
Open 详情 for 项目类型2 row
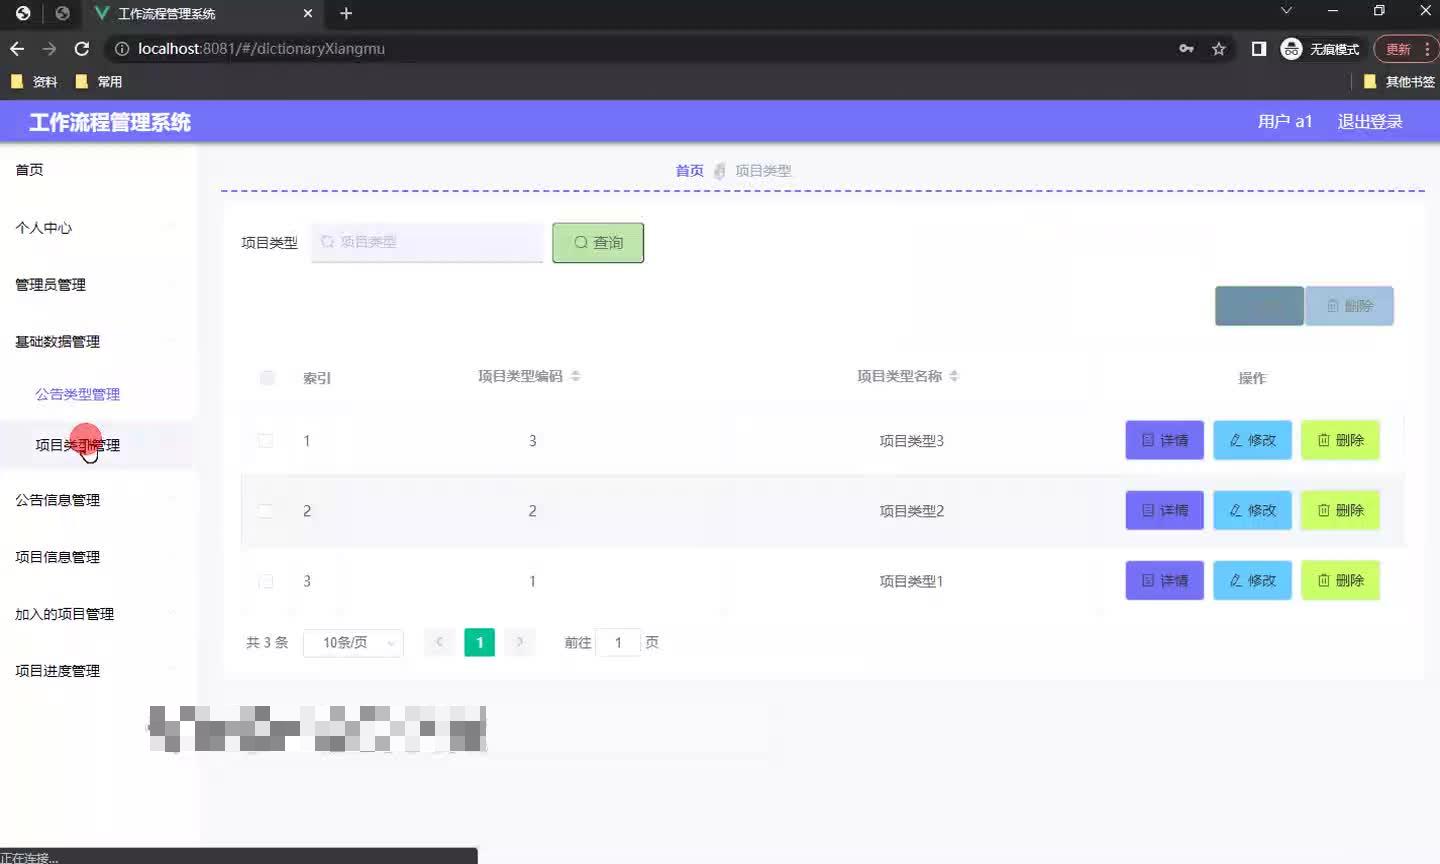(x=1165, y=510)
